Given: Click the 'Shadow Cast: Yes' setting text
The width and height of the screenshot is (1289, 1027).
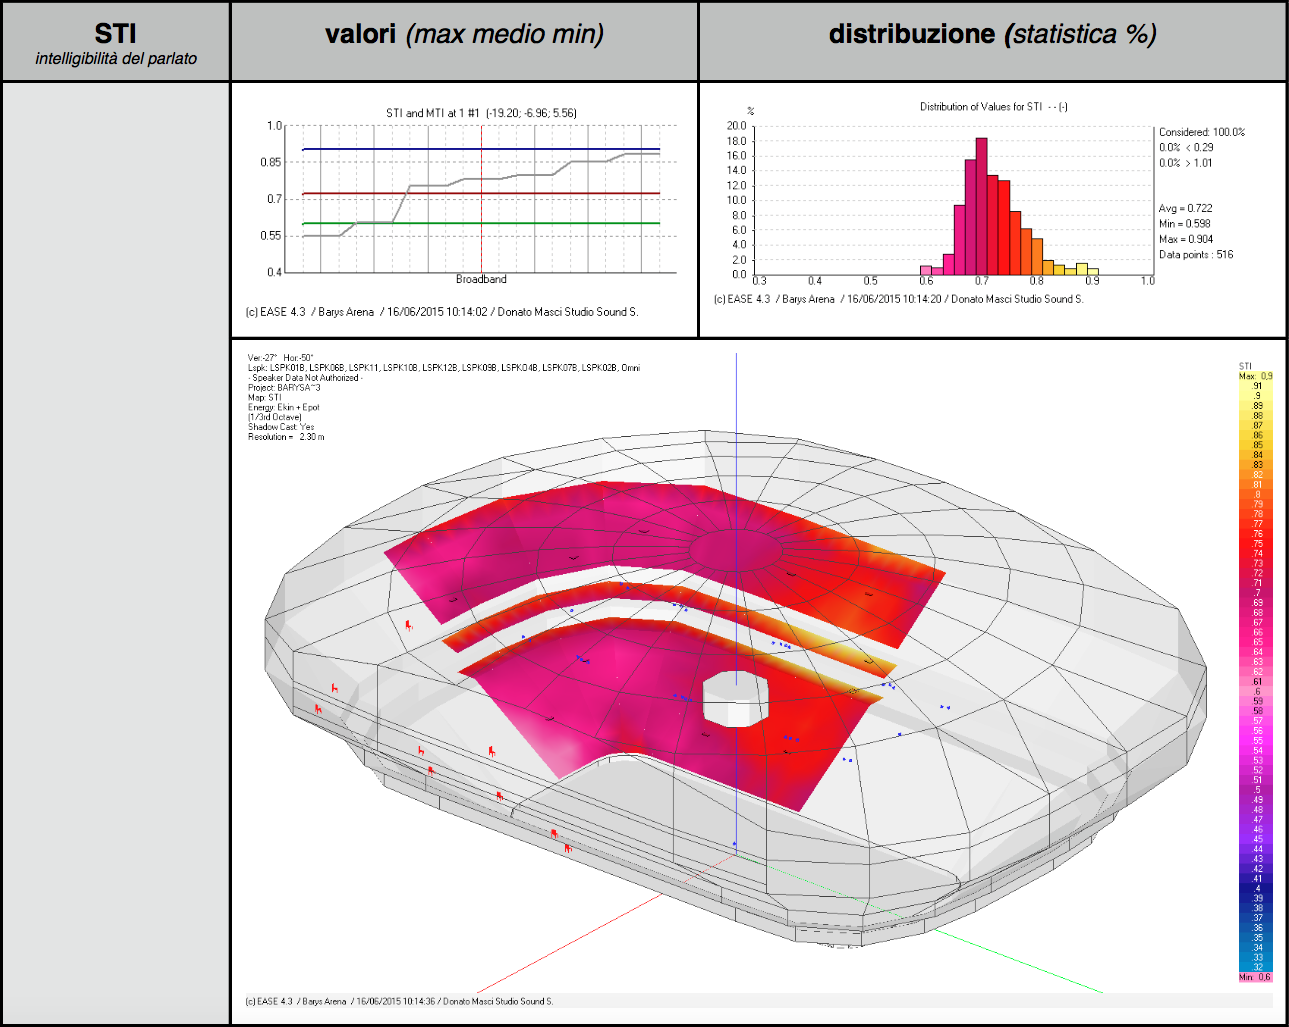Looking at the screenshot, I should click(281, 427).
